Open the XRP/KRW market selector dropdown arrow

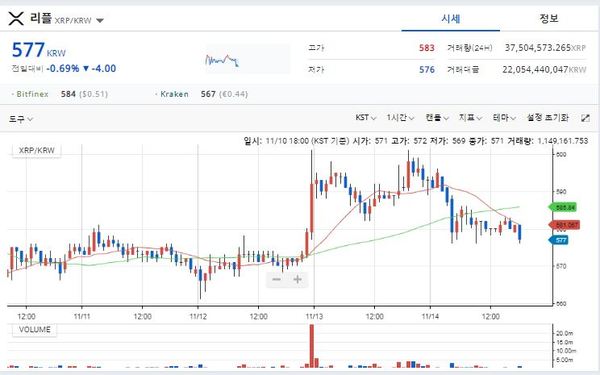pos(100,20)
